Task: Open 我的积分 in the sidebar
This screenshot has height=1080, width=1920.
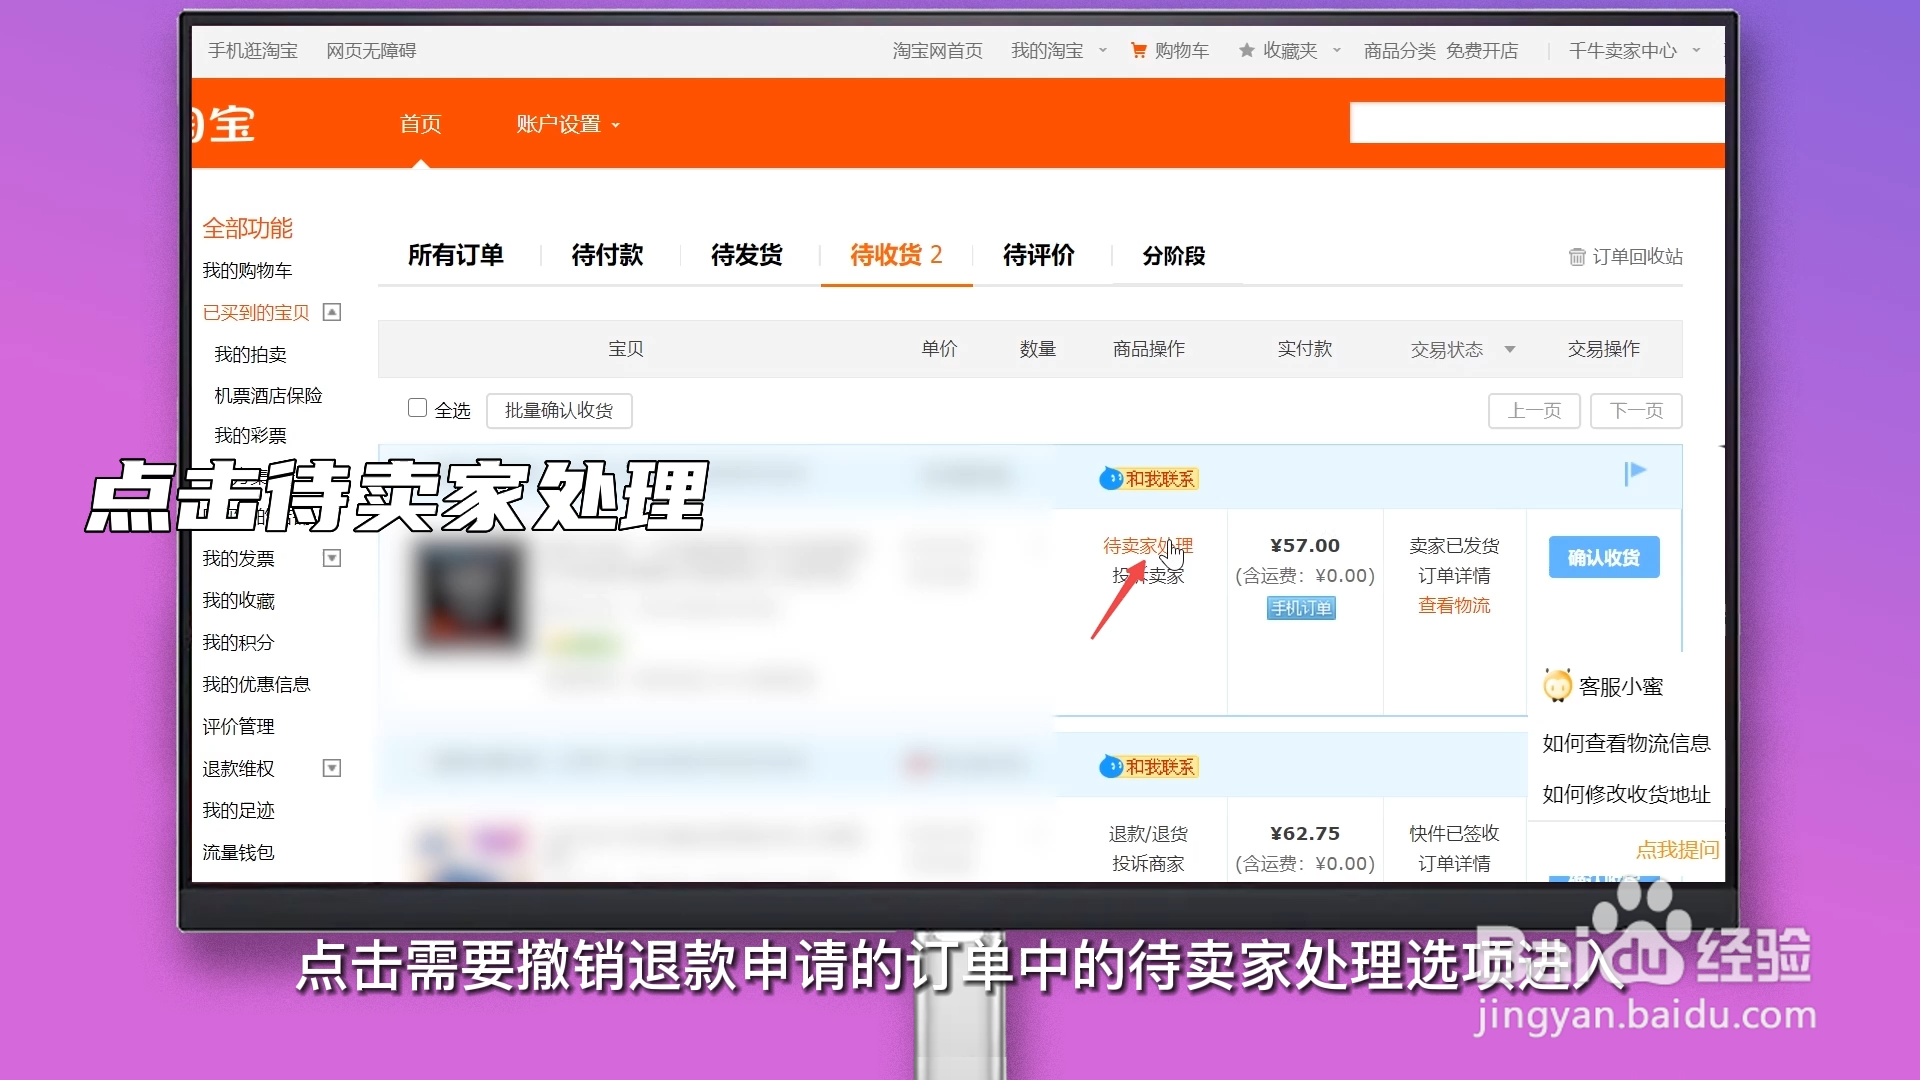Action: (238, 643)
